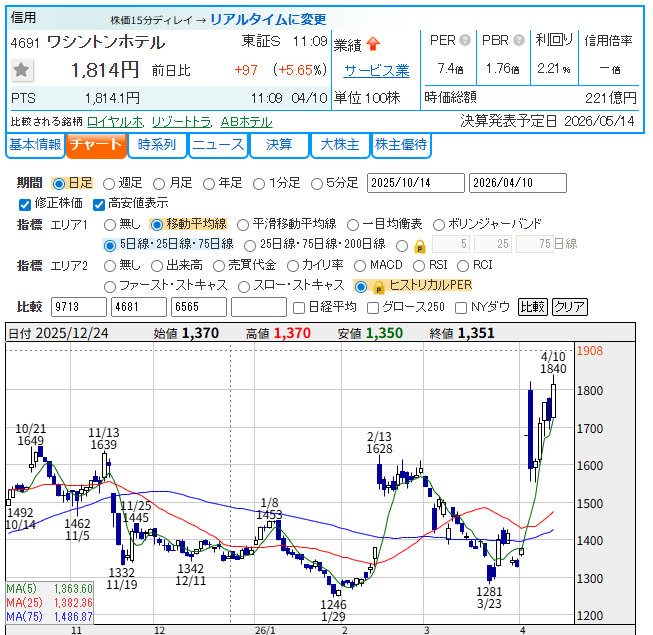The width and height of the screenshot is (653, 635).
Task: Open the サービス業 sector link
Action: click(x=376, y=71)
